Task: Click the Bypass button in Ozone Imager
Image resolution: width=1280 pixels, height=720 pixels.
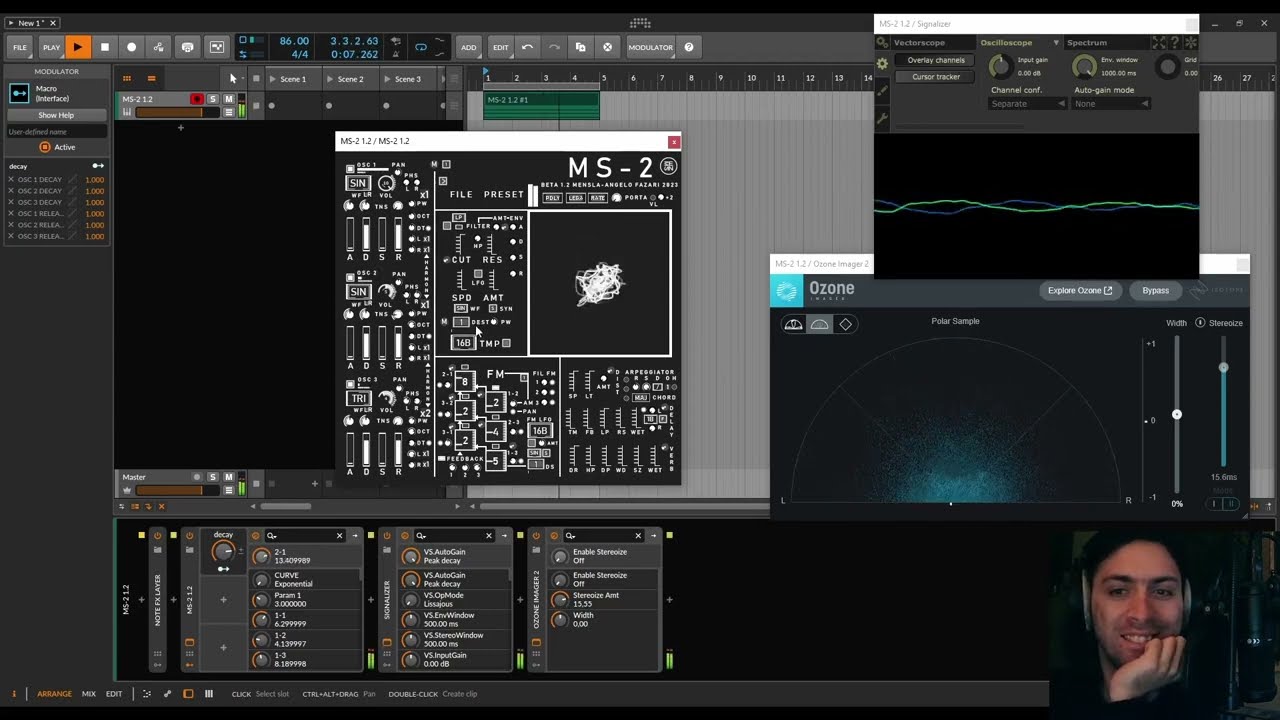Action: [1155, 291]
